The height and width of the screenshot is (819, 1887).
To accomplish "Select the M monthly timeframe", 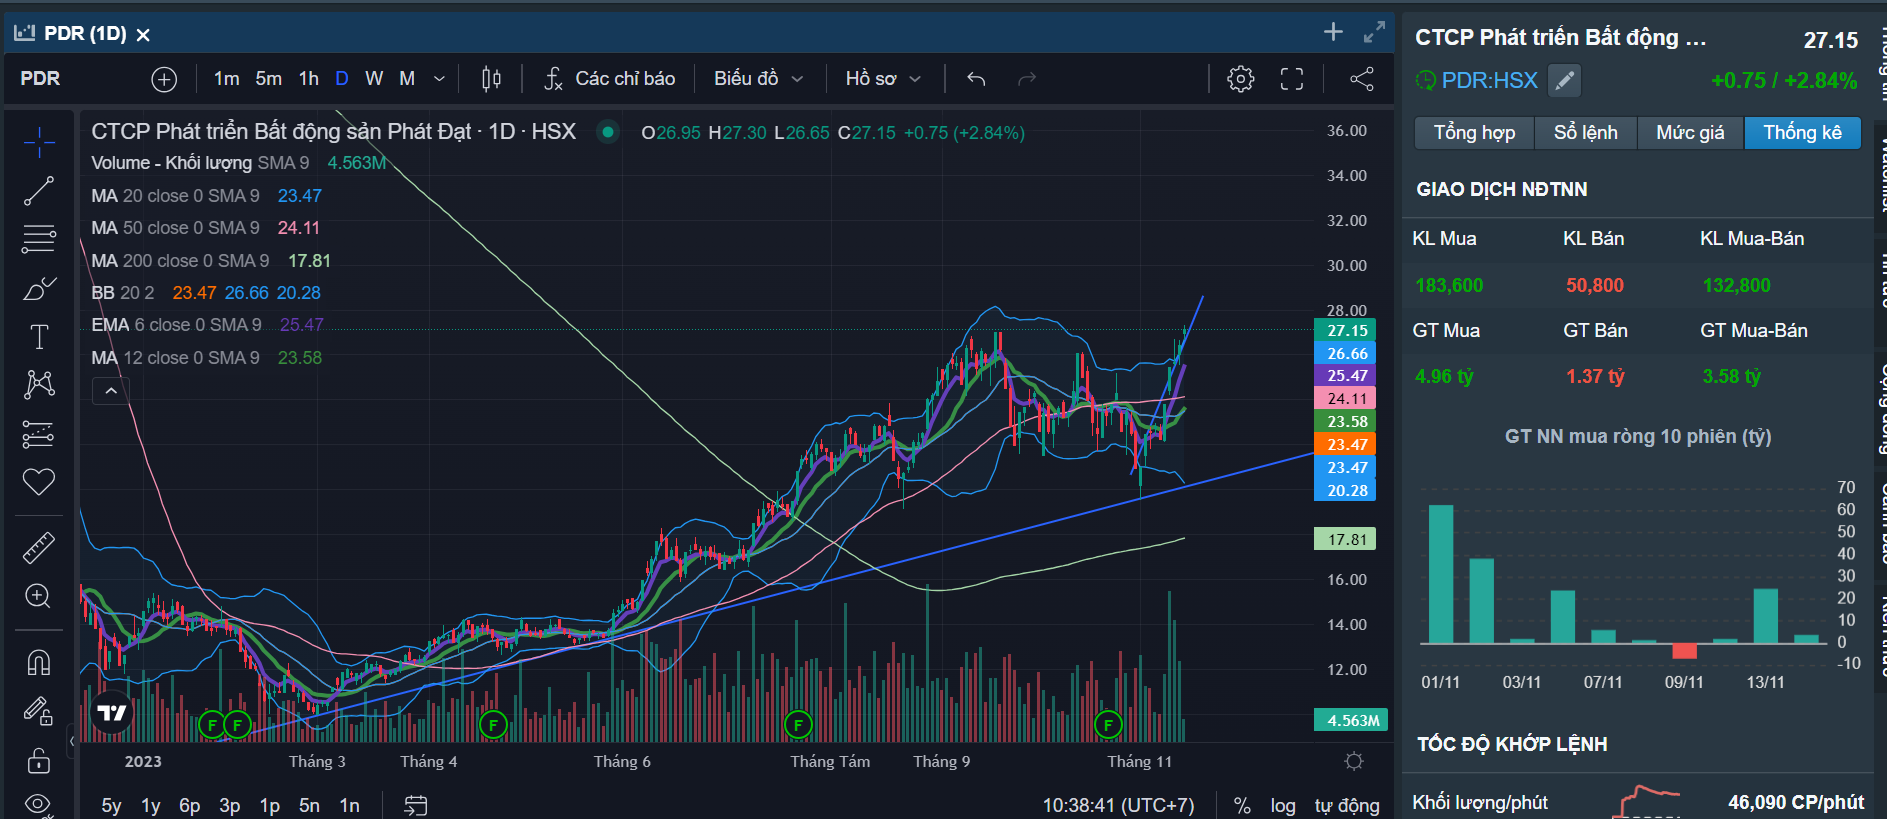I will [x=407, y=79].
